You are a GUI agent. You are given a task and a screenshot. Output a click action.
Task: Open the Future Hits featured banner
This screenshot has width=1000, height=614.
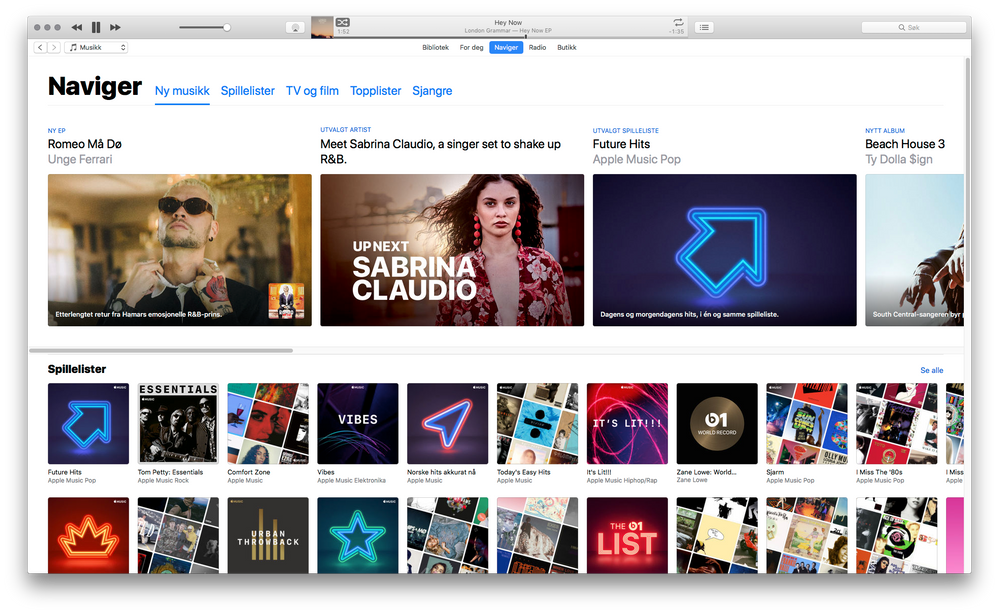pos(724,250)
